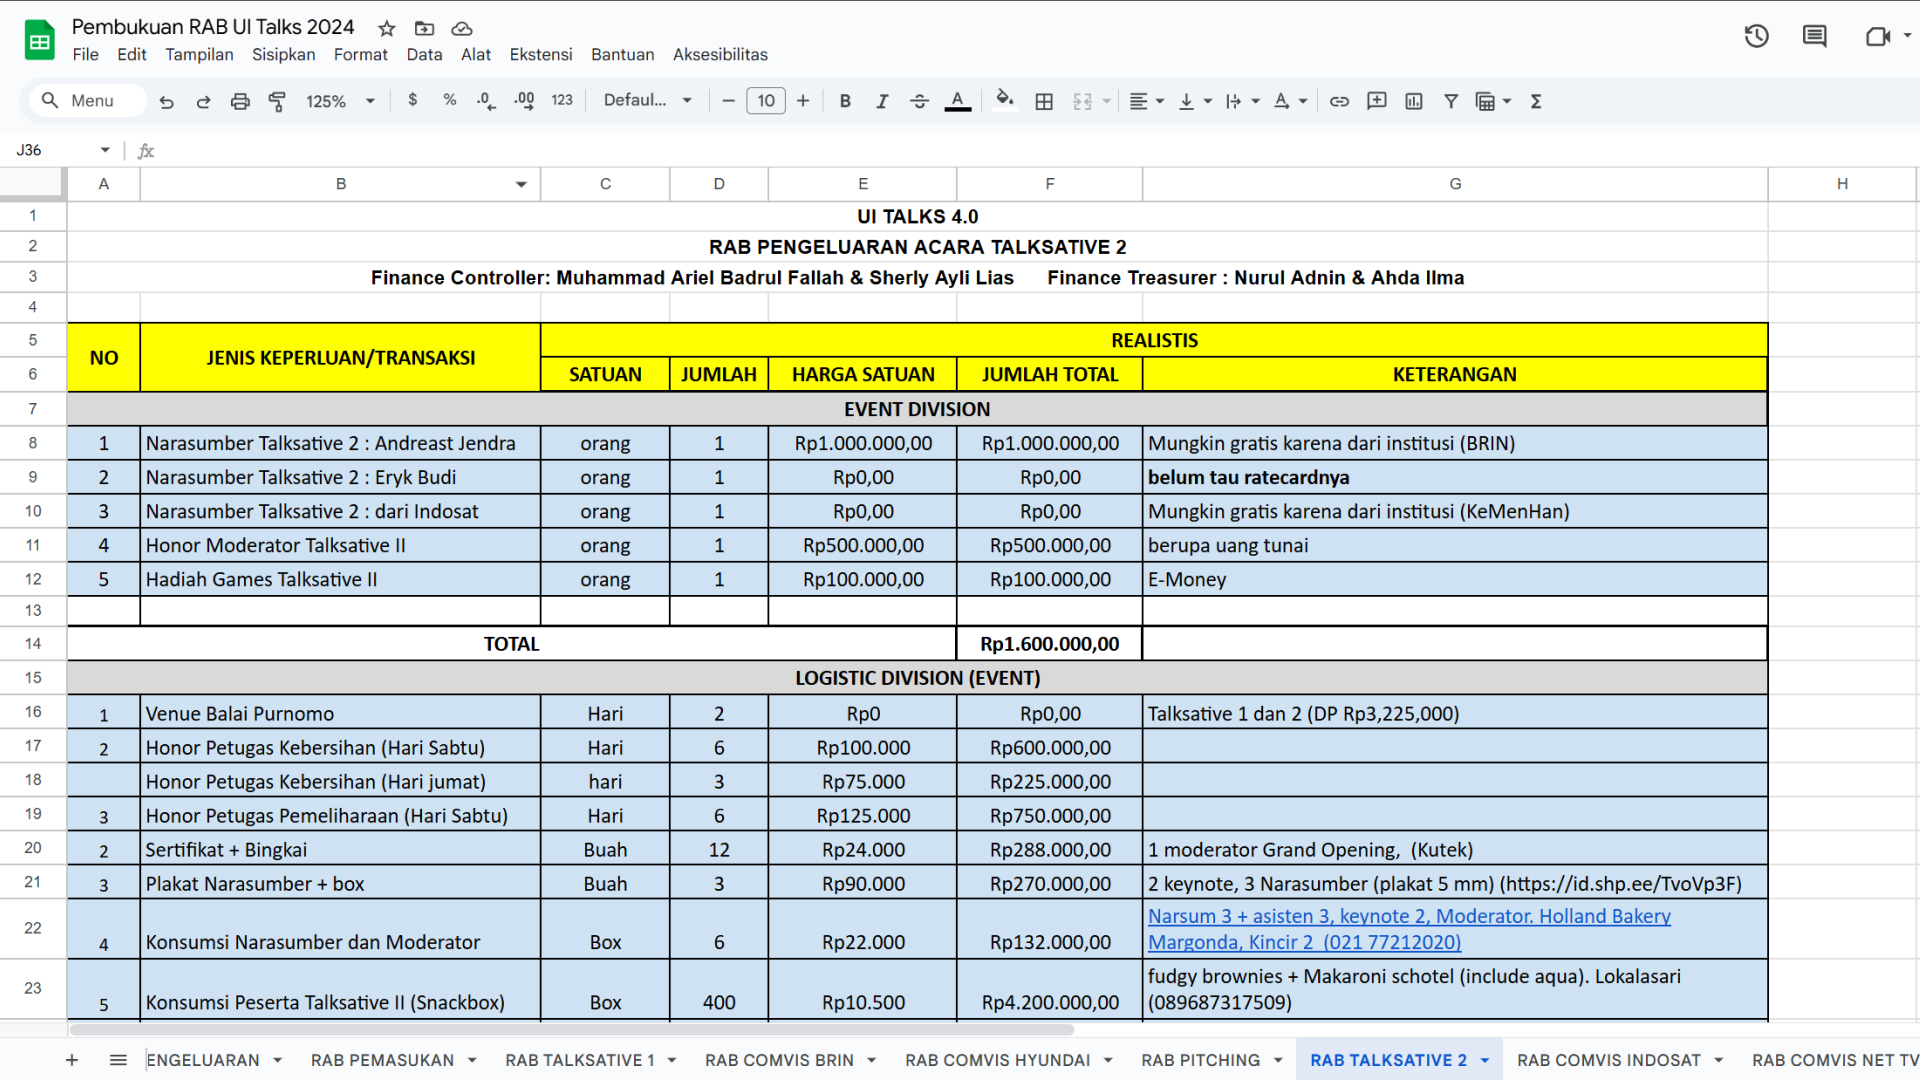Open version history clock icon

click(1756, 37)
